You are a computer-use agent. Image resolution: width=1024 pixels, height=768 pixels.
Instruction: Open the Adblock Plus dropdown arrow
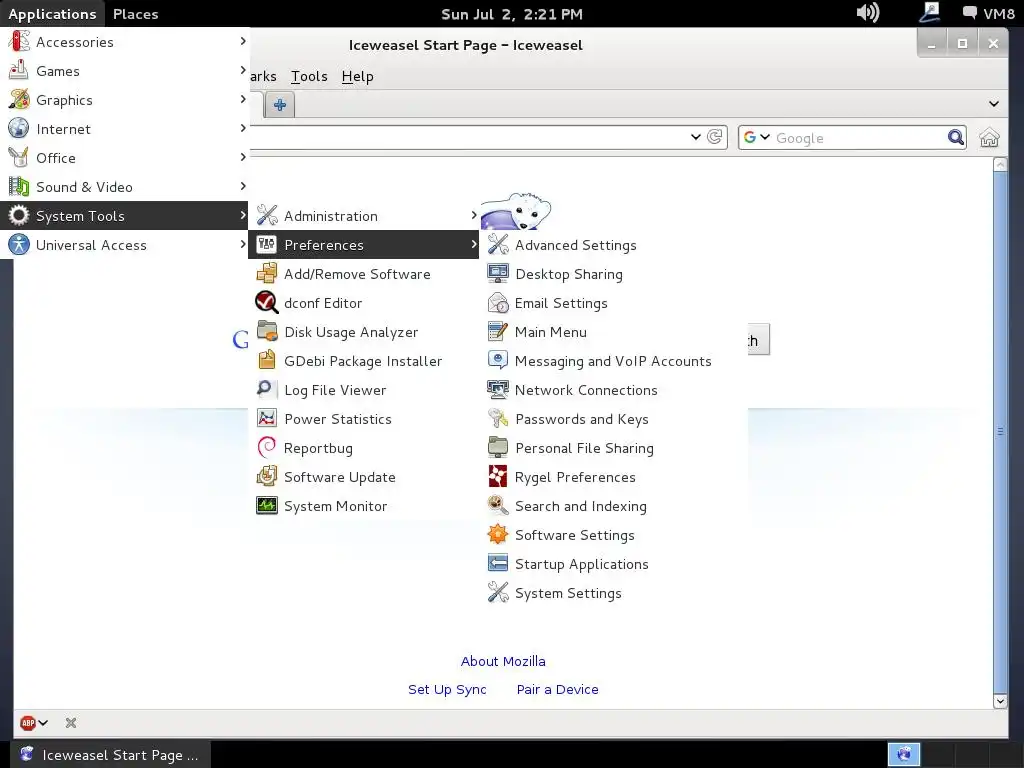43,723
